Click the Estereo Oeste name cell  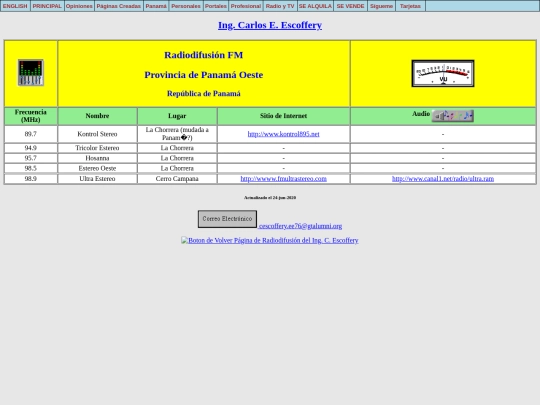[97, 168]
